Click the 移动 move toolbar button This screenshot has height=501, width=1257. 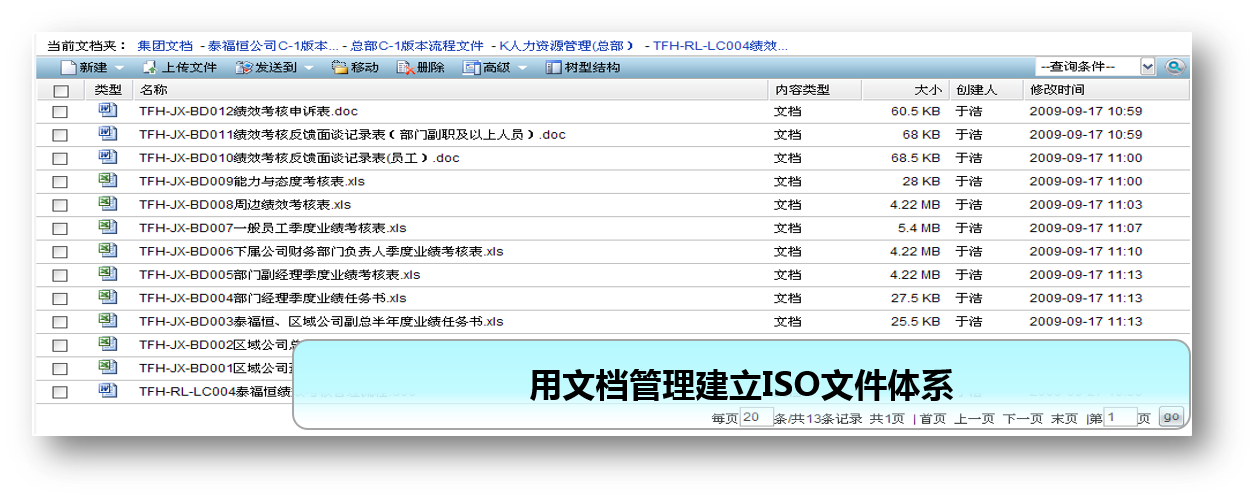(355, 68)
